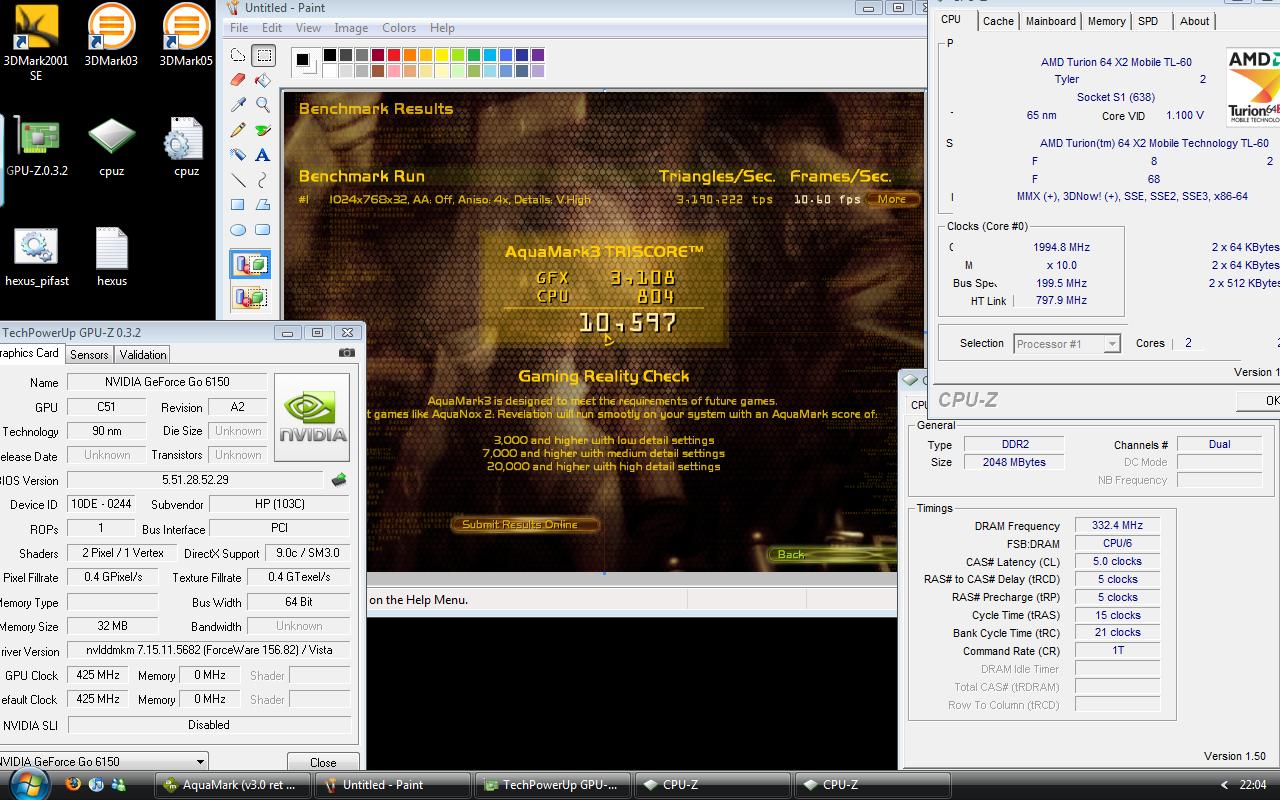Open Paint's View menu
This screenshot has height=800, width=1280.
[309, 28]
